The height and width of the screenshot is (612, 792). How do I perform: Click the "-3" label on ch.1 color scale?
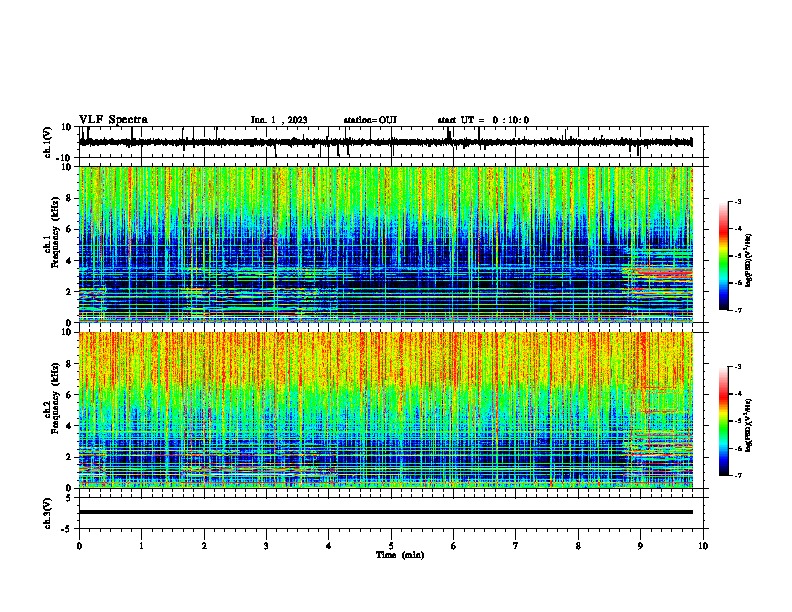pos(737,201)
